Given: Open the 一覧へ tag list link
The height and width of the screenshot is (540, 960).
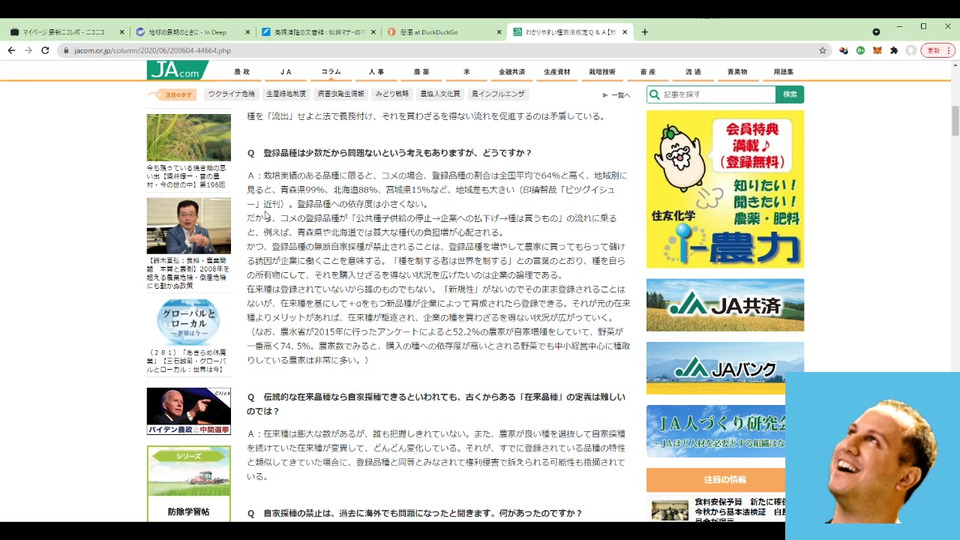Looking at the screenshot, I should [x=617, y=95].
